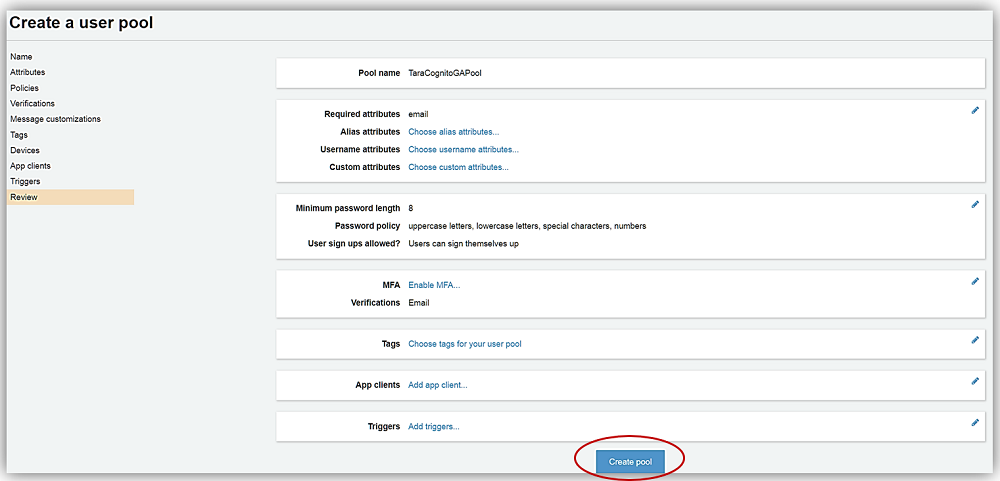The width and height of the screenshot is (1000, 481).
Task: Navigate to Message customizations step
Action: (55, 119)
